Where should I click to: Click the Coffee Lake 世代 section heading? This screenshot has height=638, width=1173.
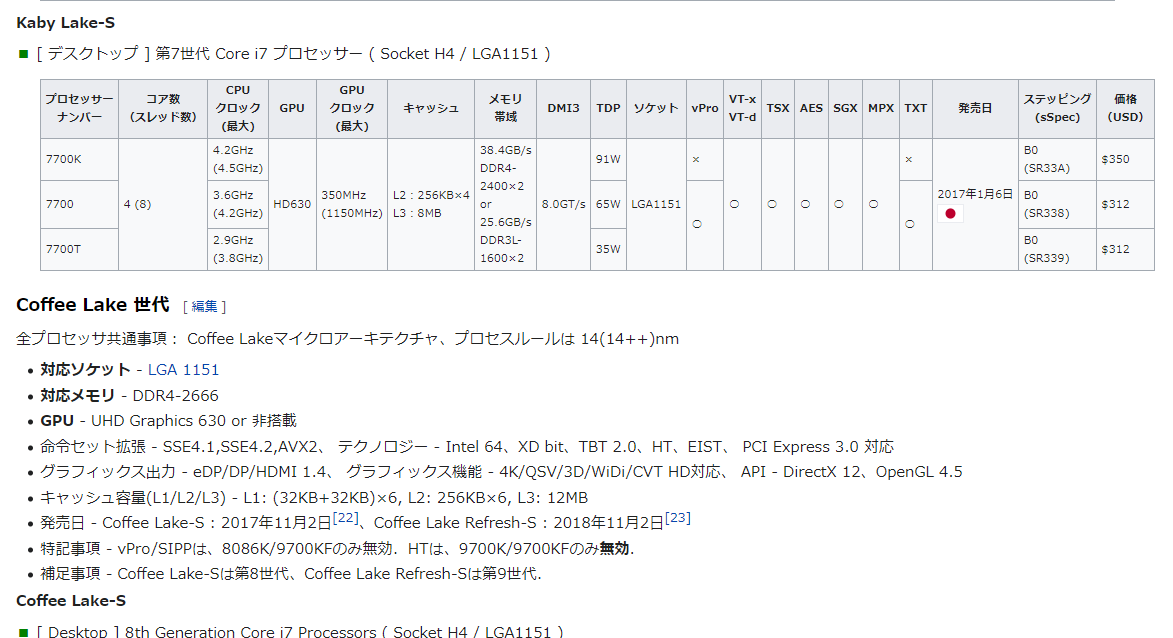(x=93, y=305)
